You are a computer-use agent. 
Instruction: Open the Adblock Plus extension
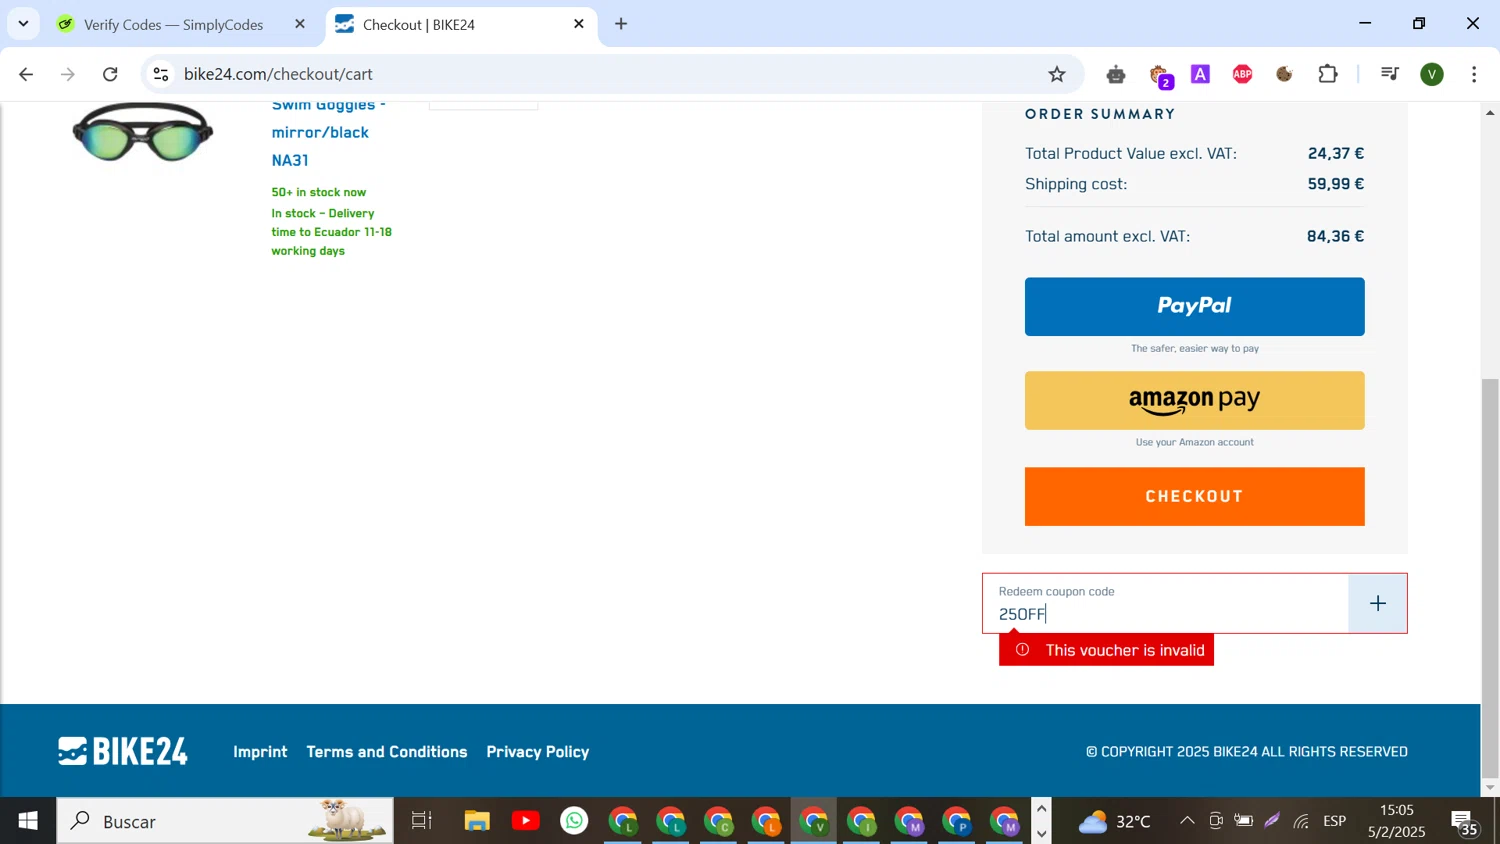tap(1242, 74)
